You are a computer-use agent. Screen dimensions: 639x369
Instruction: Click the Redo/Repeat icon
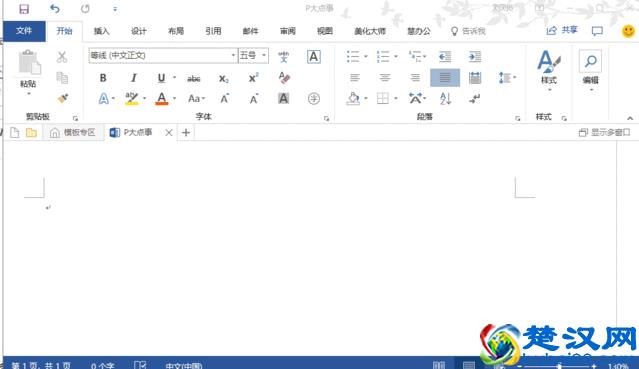coord(85,9)
